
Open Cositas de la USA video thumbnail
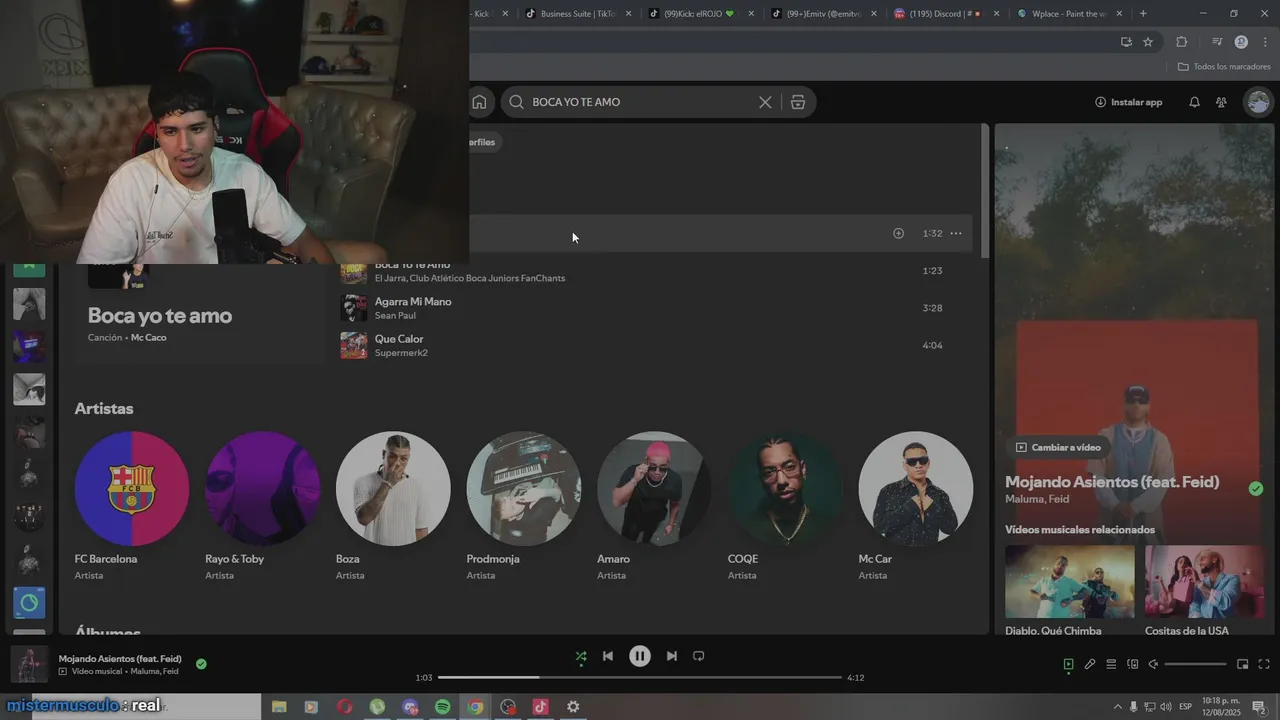tap(1205, 582)
